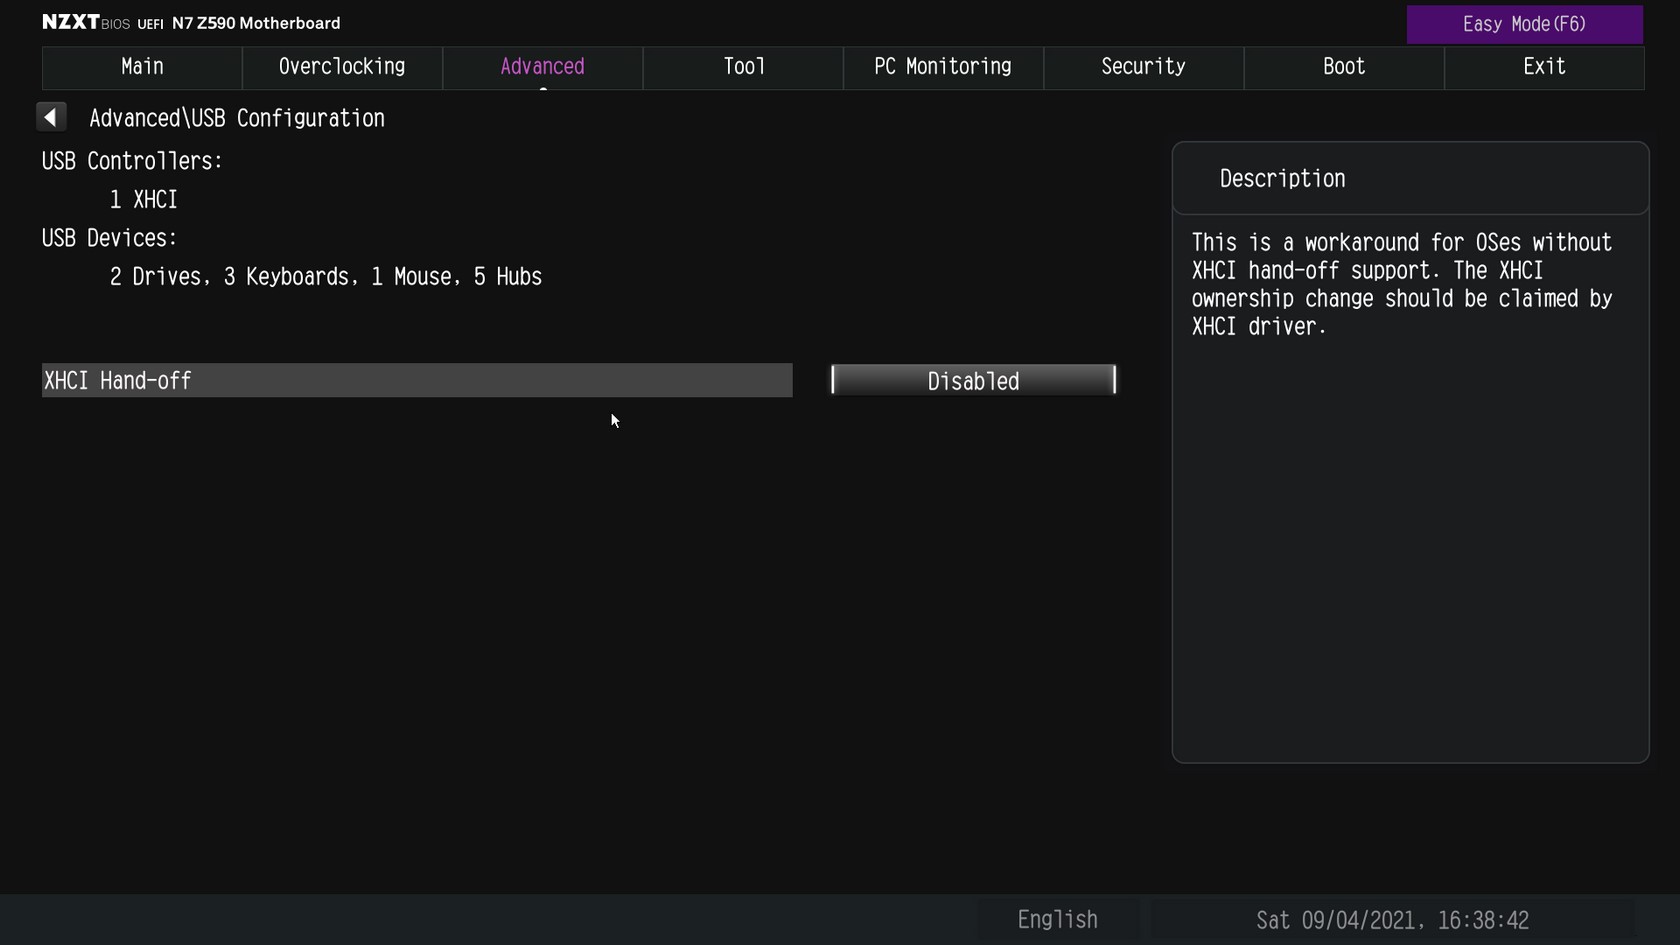Click the 2 Drives, 3 Keyboards device list
This screenshot has width=1680, height=945.
coord(326,277)
